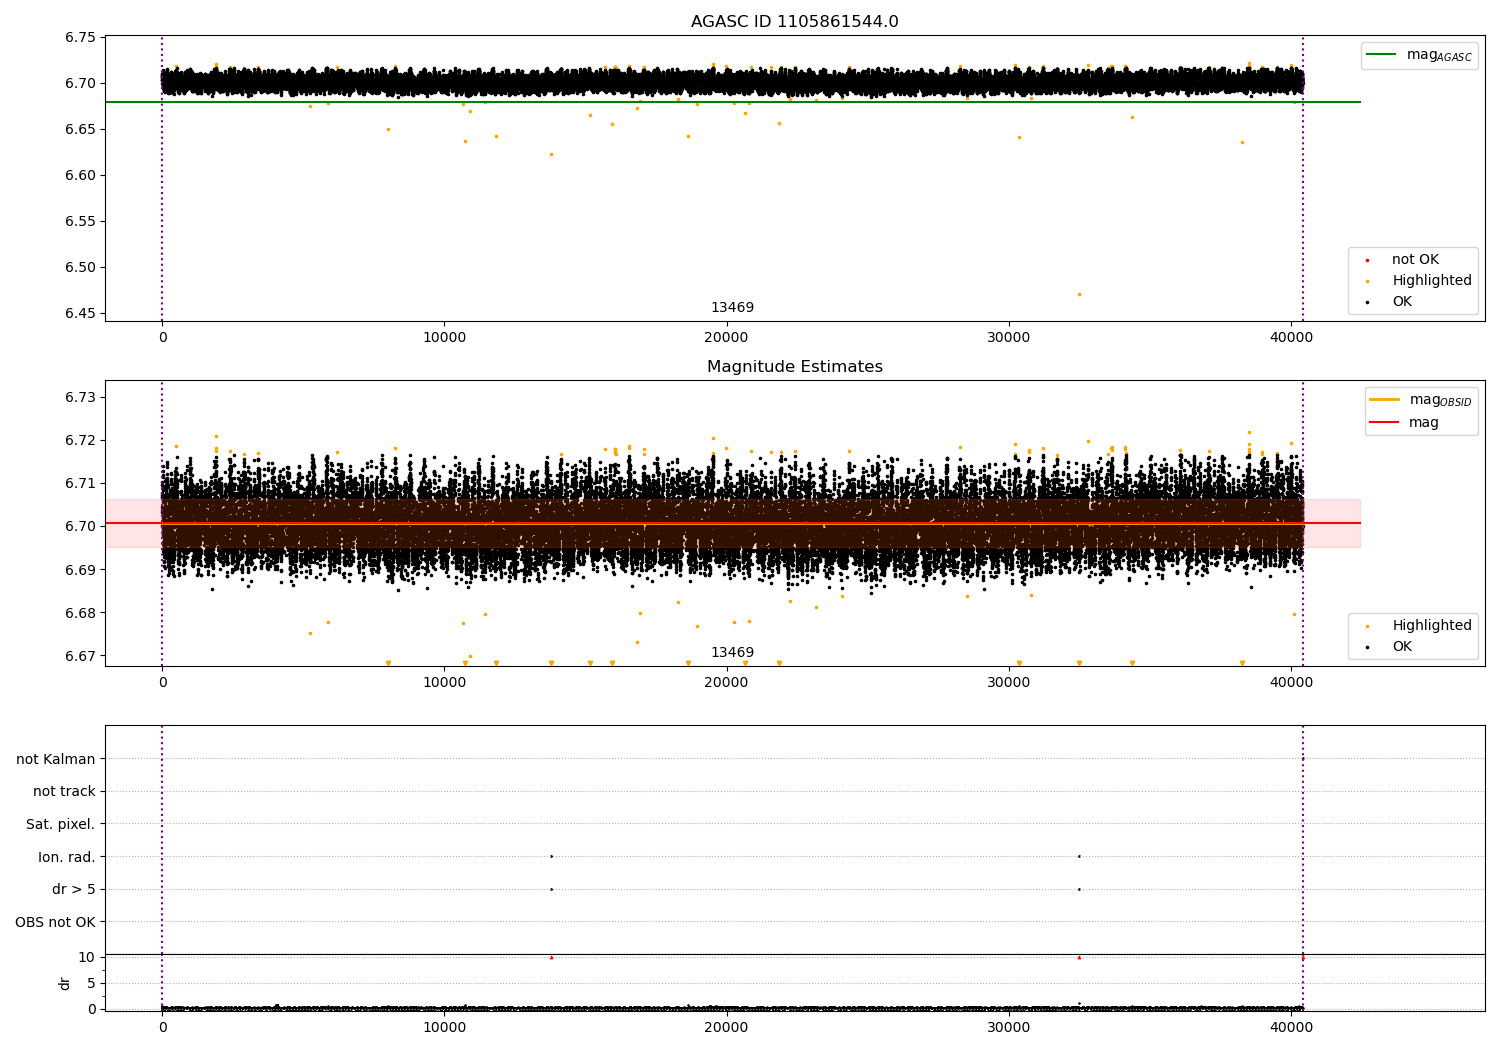Click the 6.73 y-axis tick label

(x=79, y=397)
